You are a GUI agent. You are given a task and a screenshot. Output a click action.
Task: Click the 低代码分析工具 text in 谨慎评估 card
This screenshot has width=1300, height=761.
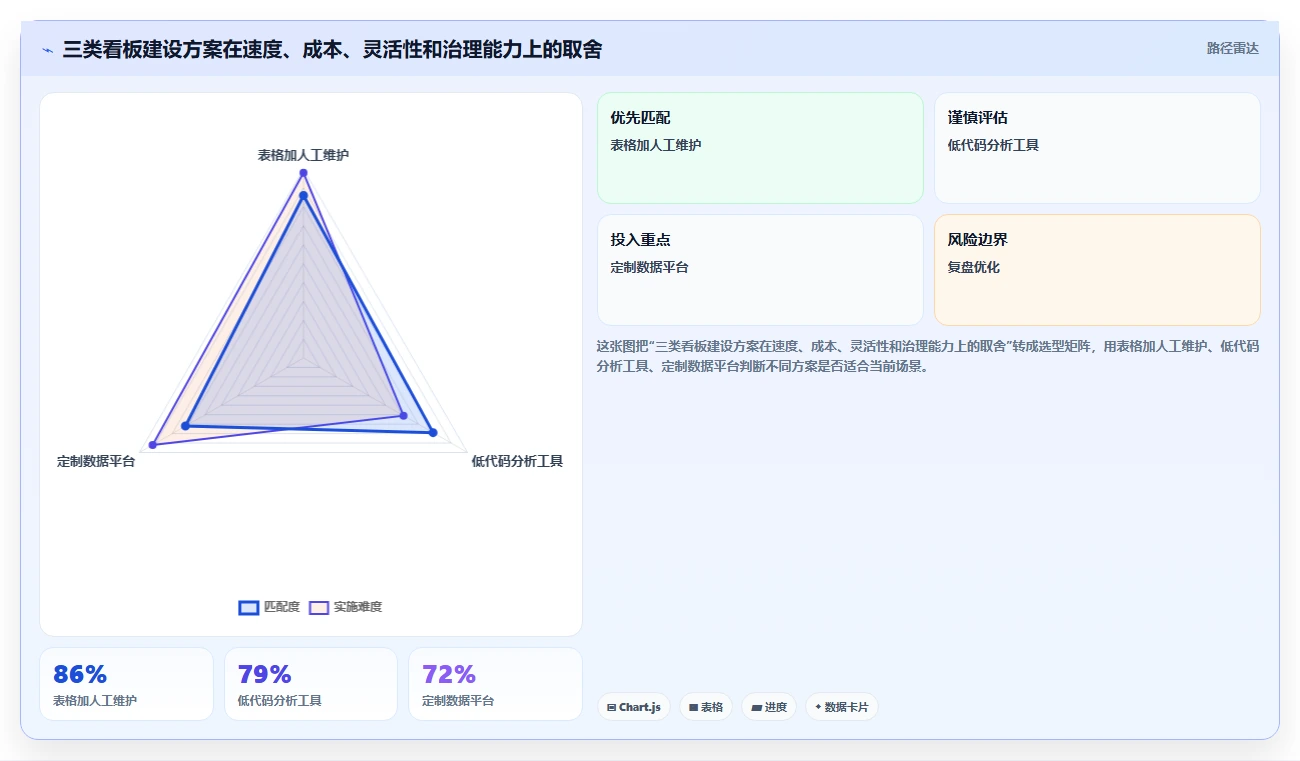point(993,145)
